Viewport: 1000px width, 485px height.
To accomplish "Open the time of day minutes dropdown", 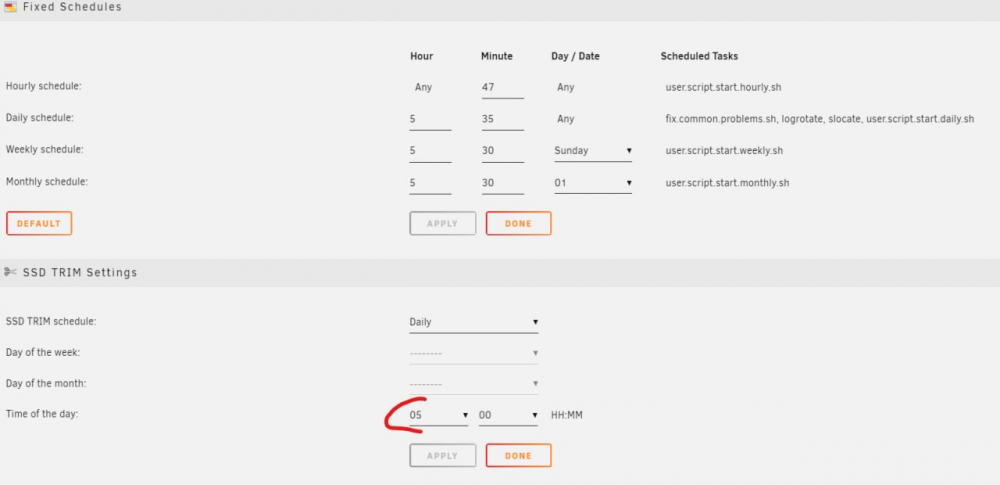I will click(x=508, y=415).
